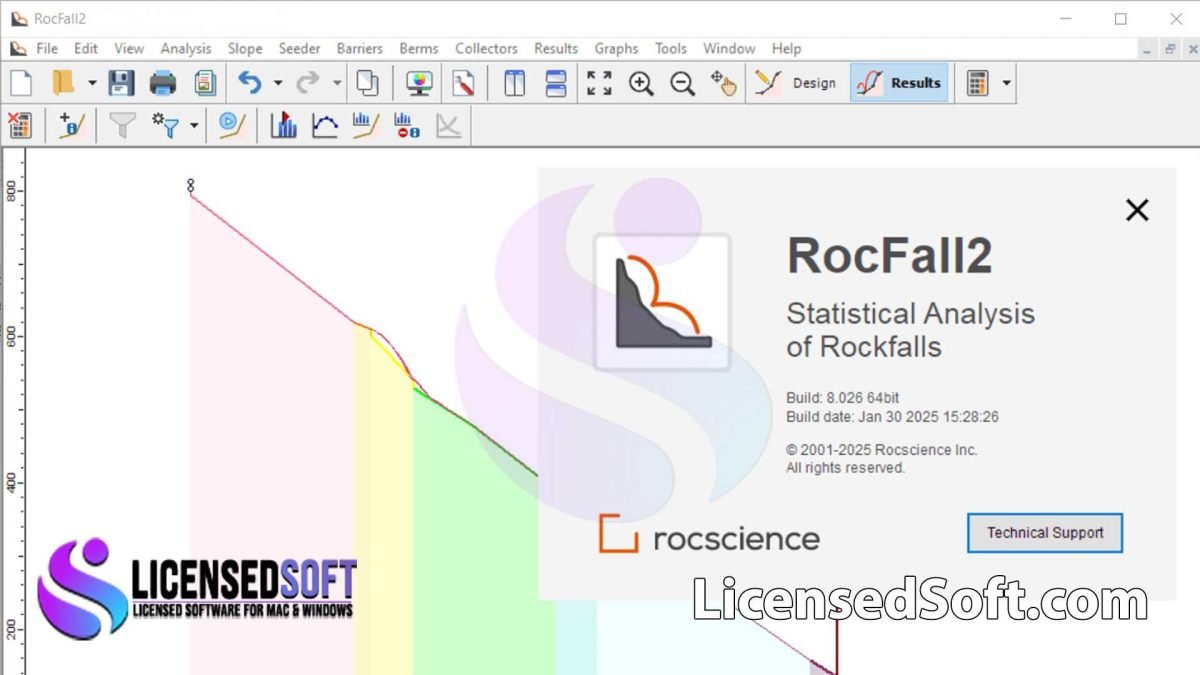Graph distribution on slope location icon

tap(366, 125)
